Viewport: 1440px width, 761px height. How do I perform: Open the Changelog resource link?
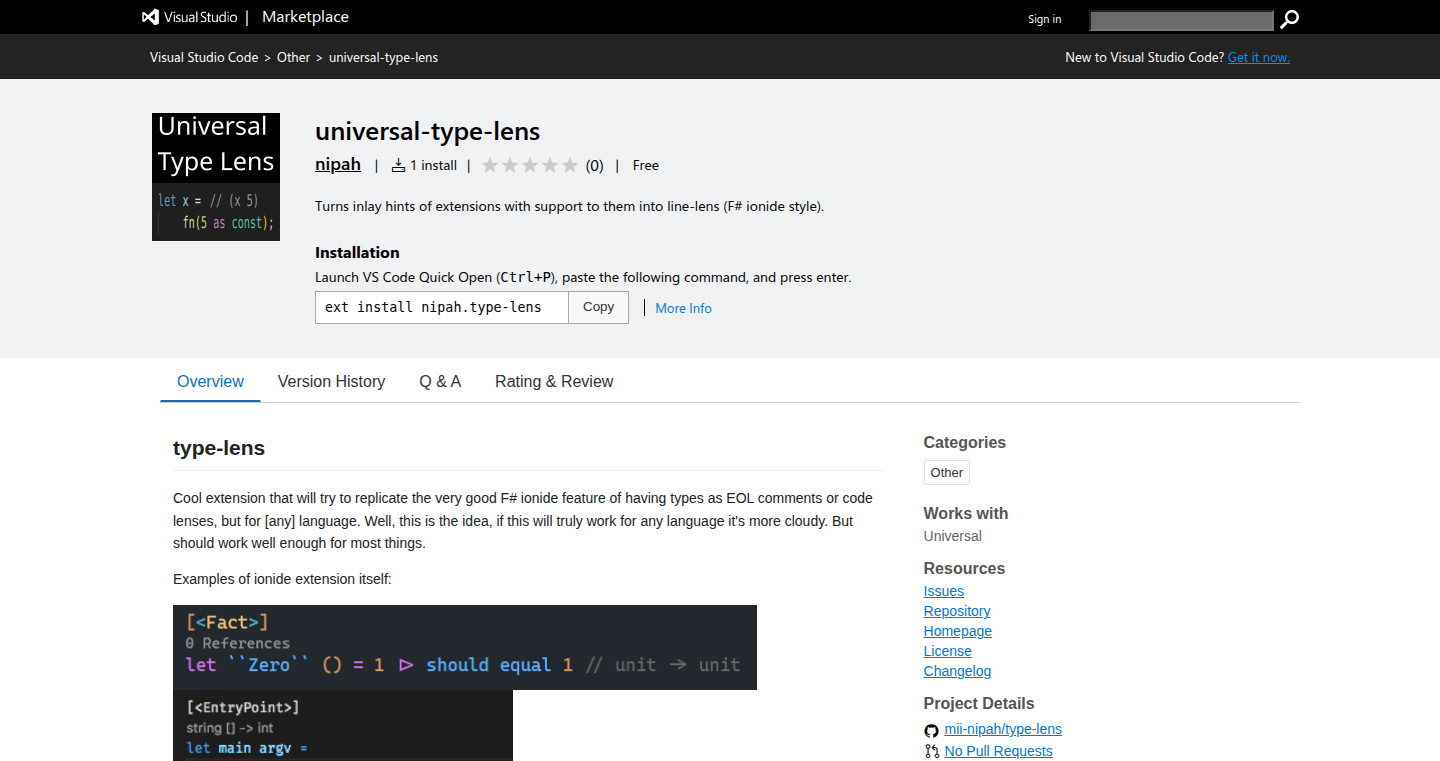(958, 671)
